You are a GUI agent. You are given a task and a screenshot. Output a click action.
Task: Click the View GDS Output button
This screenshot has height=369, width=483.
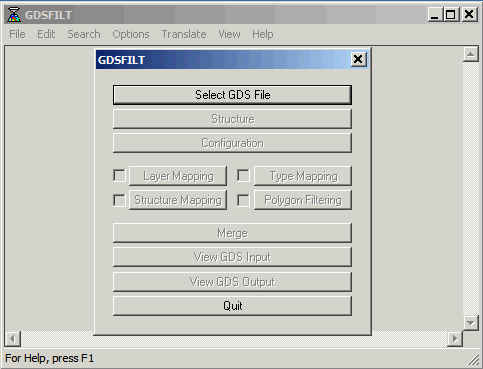pyautogui.click(x=232, y=282)
